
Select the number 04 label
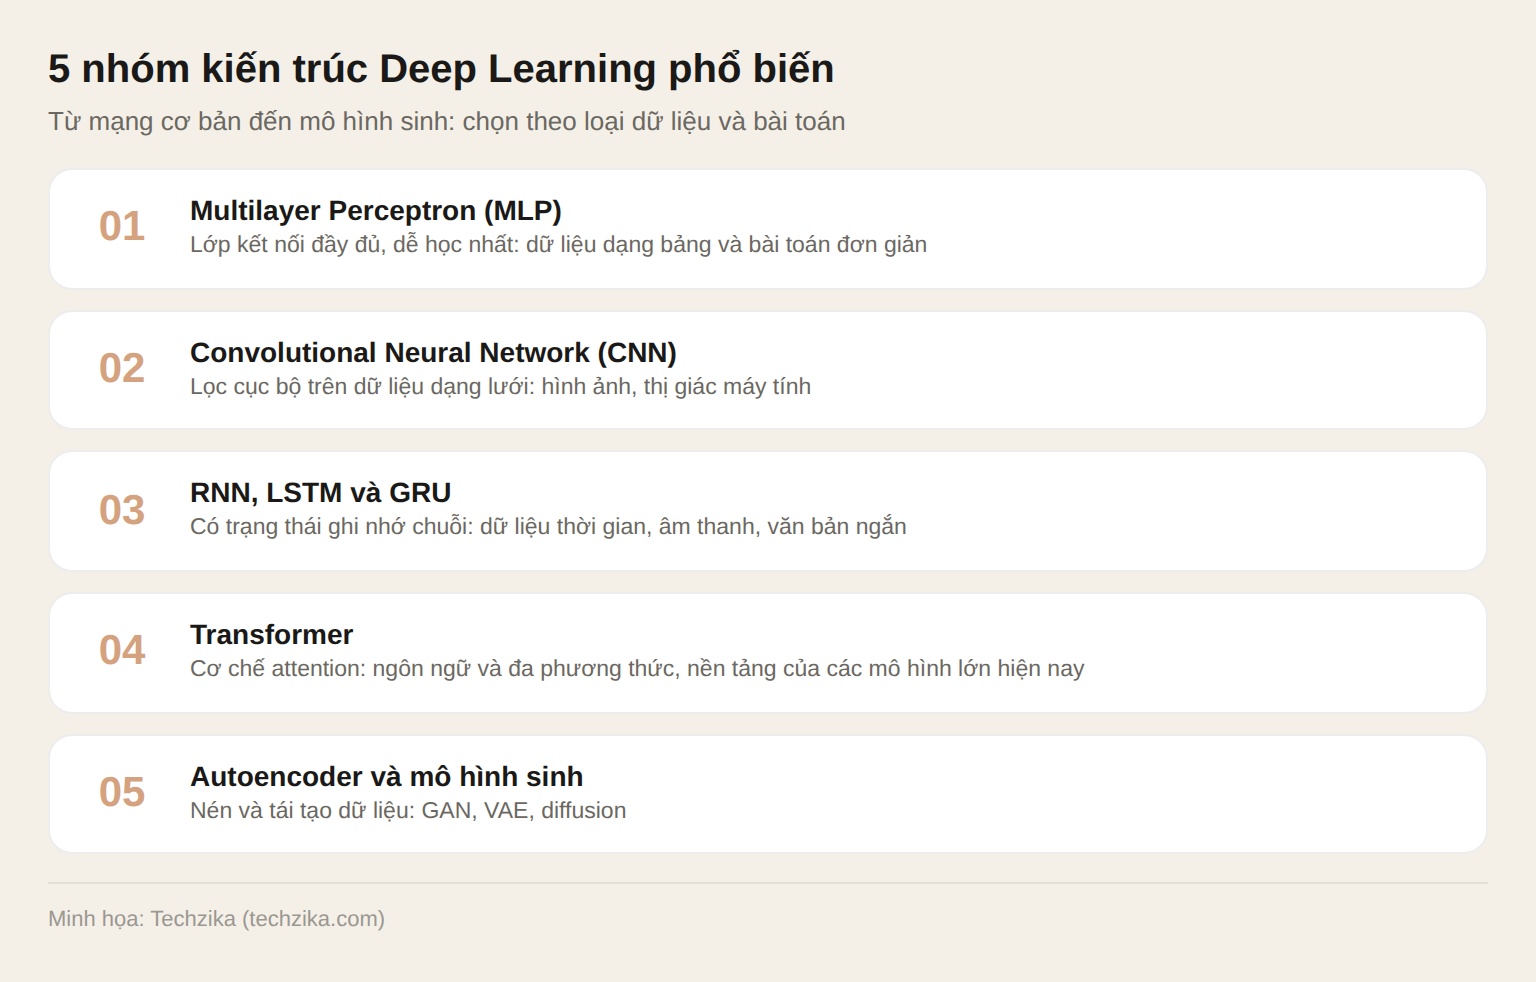tap(122, 651)
